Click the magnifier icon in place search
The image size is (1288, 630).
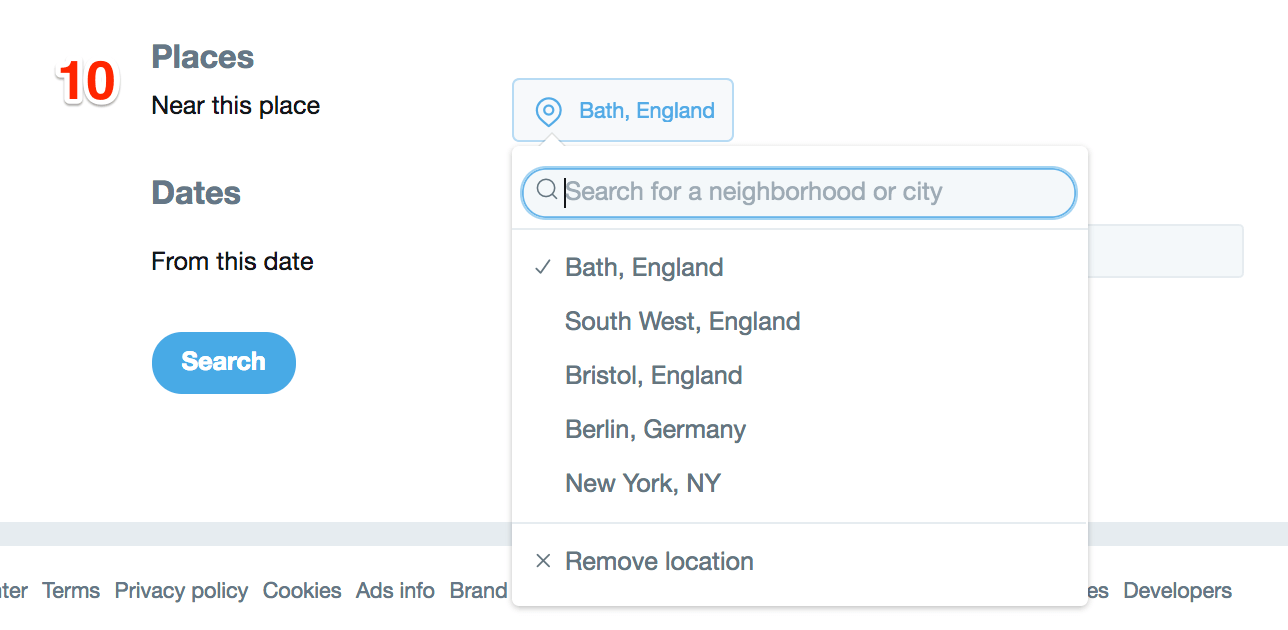click(x=547, y=190)
